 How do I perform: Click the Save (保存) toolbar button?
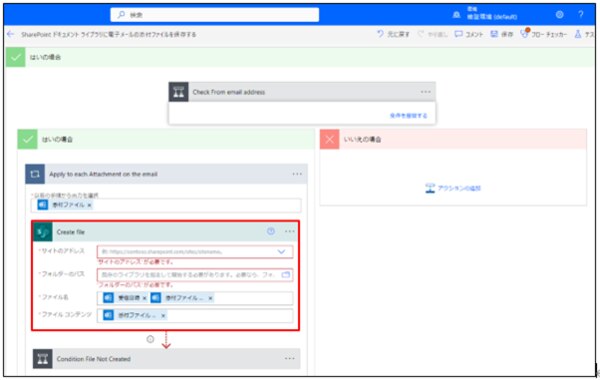click(502, 34)
